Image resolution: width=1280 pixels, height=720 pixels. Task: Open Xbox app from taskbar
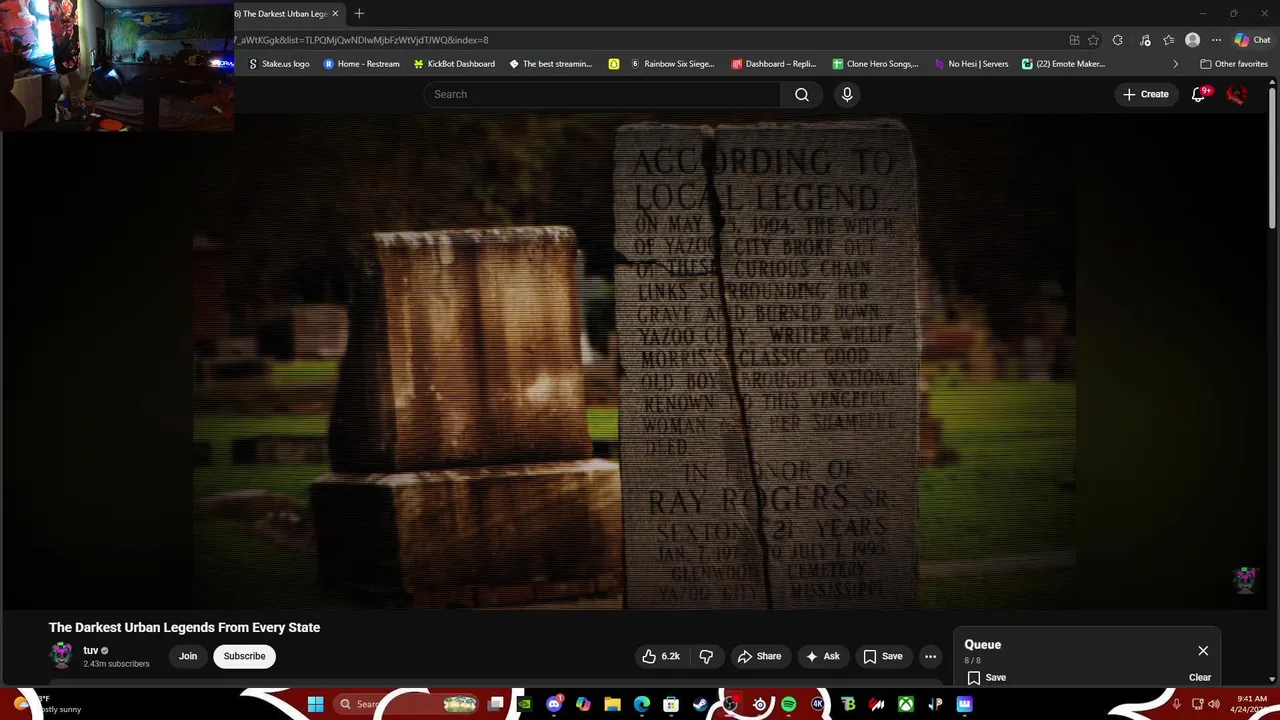pyautogui.click(x=906, y=704)
